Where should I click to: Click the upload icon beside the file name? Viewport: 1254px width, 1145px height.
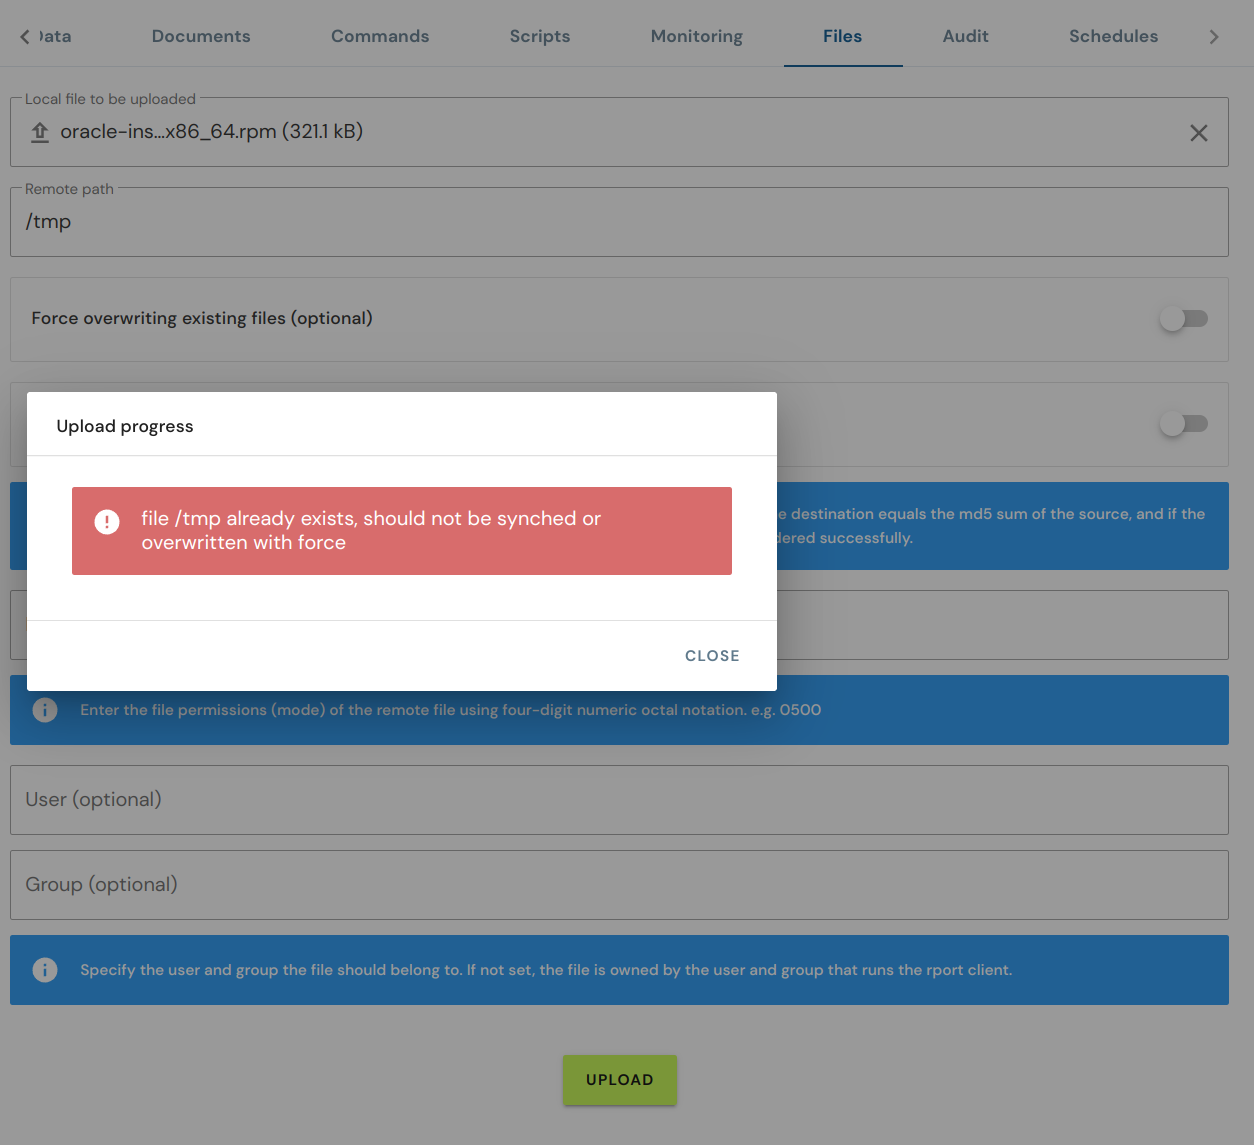(40, 132)
